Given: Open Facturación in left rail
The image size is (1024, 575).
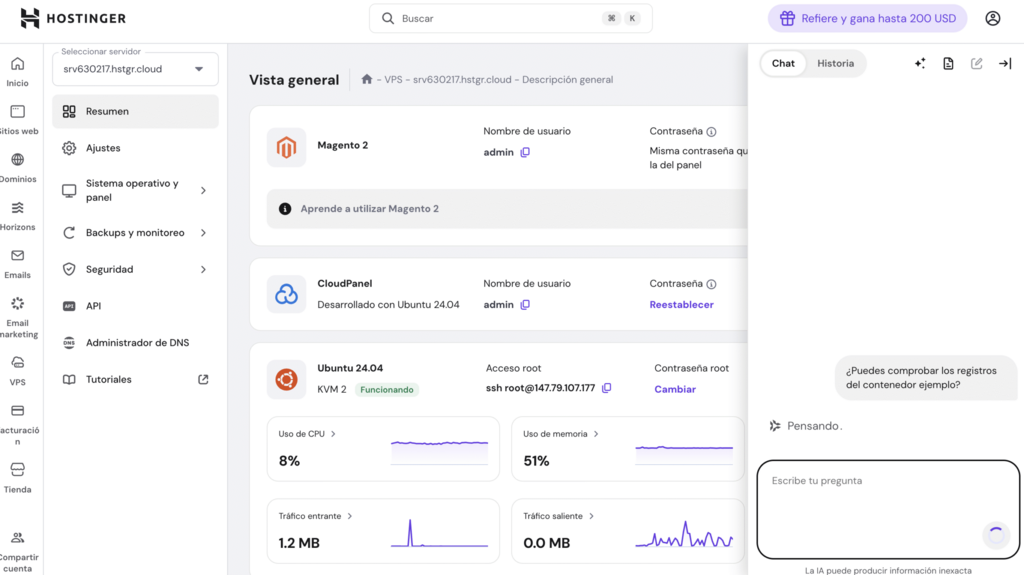Looking at the screenshot, I should [x=18, y=423].
